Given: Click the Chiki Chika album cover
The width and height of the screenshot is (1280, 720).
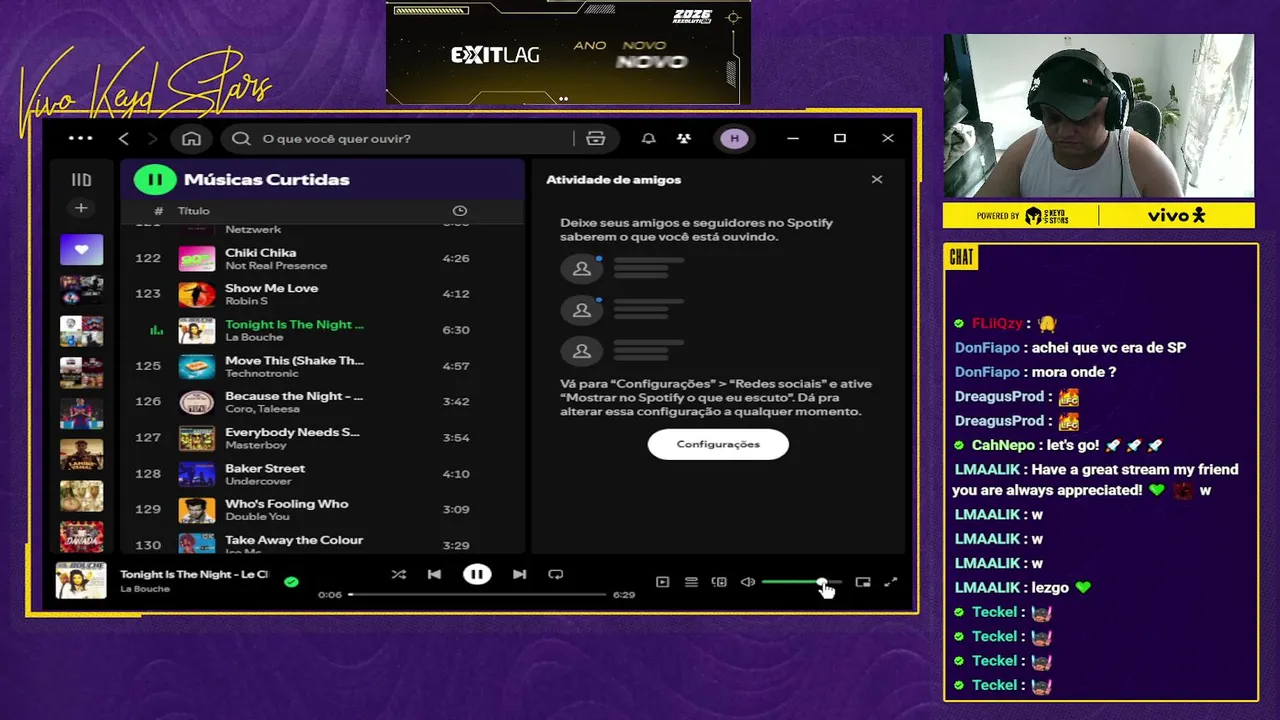Looking at the screenshot, I should click(197, 258).
